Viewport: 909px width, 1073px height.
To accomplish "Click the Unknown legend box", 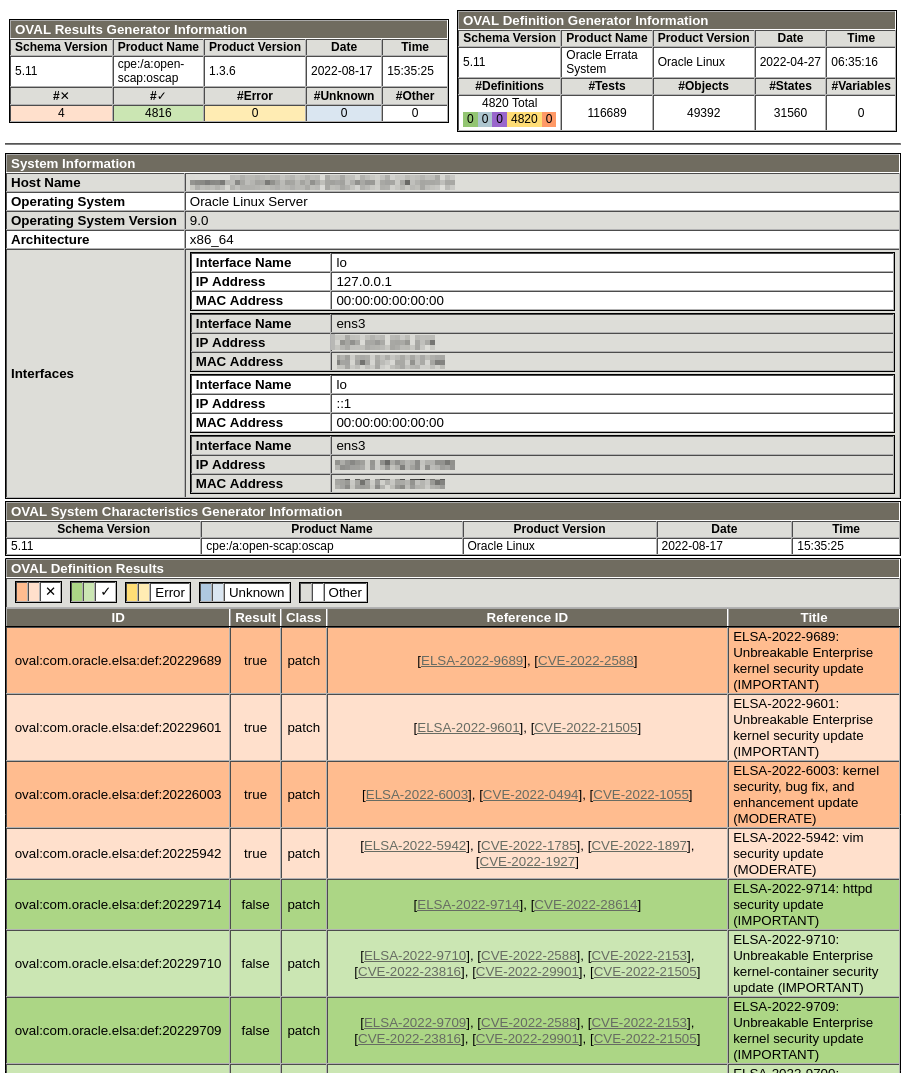I will 244,593.
